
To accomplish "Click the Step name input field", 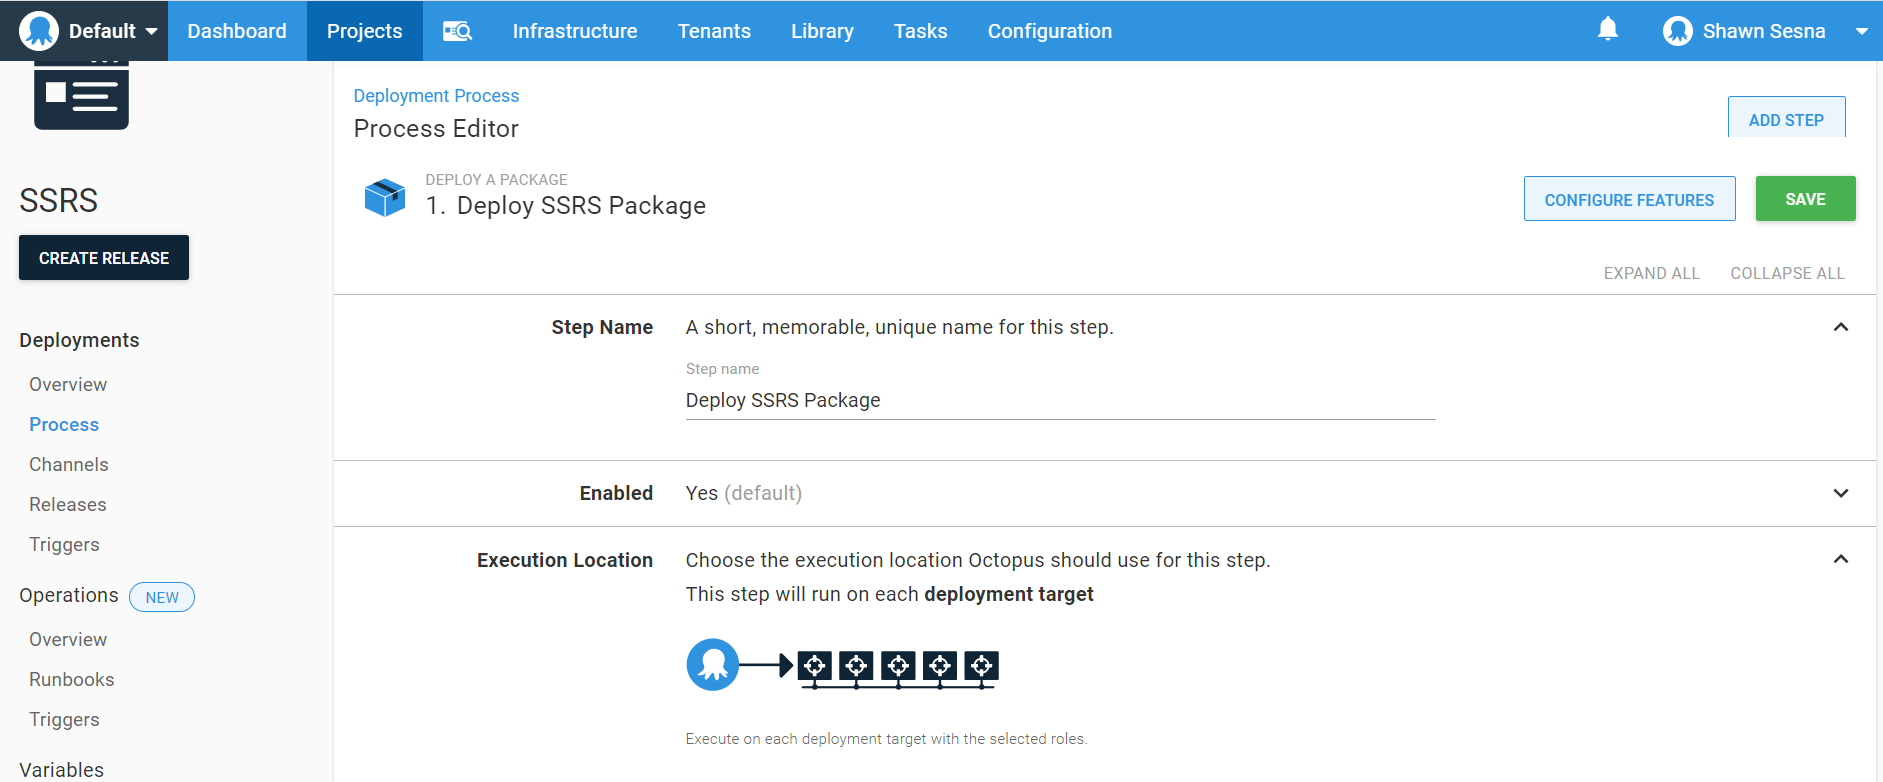I will coord(1059,400).
